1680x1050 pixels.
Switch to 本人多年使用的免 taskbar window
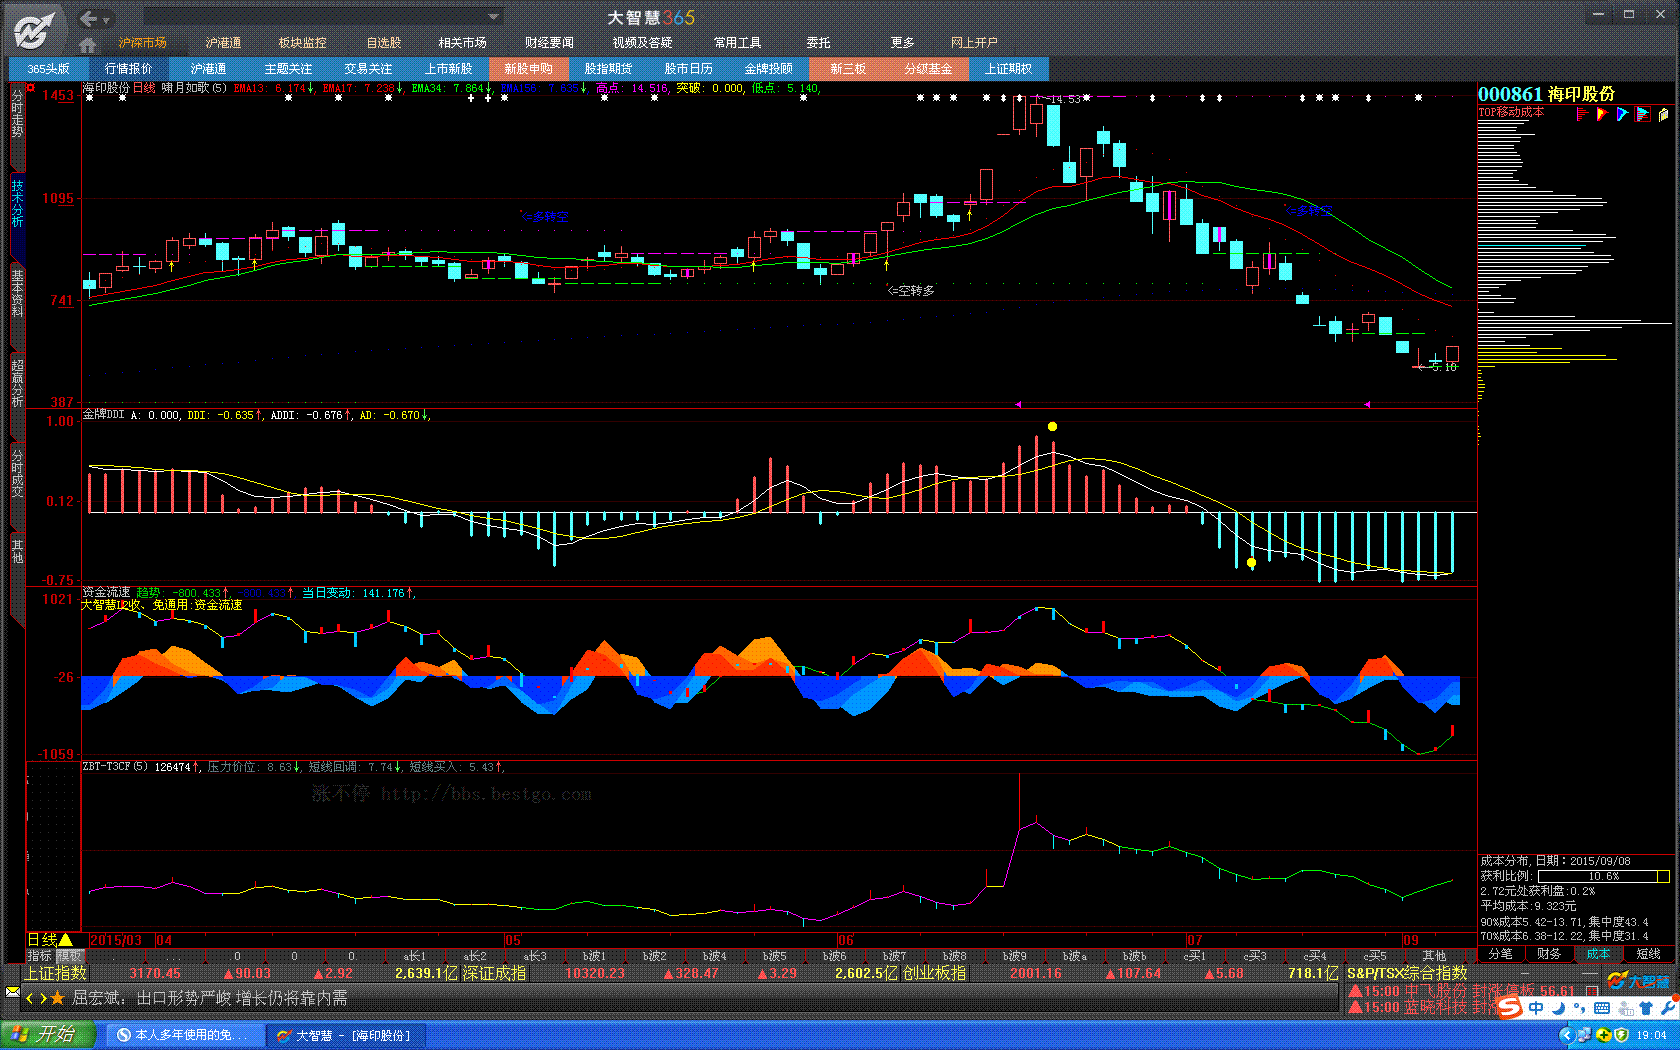[184, 1035]
